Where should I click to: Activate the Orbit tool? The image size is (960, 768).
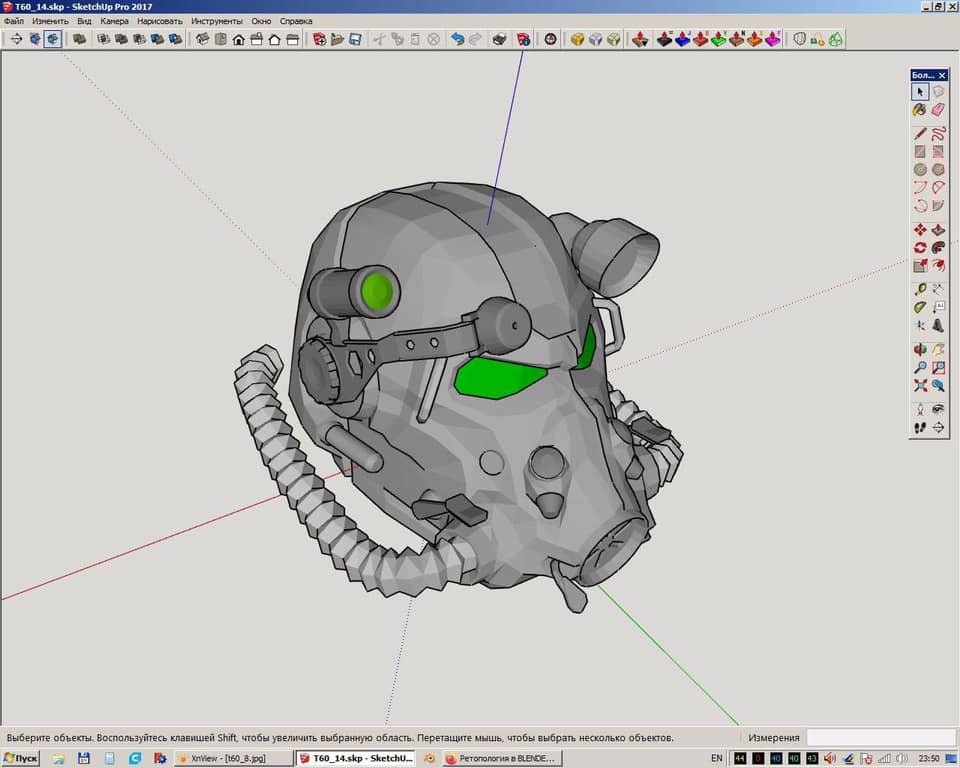[x=920, y=350]
